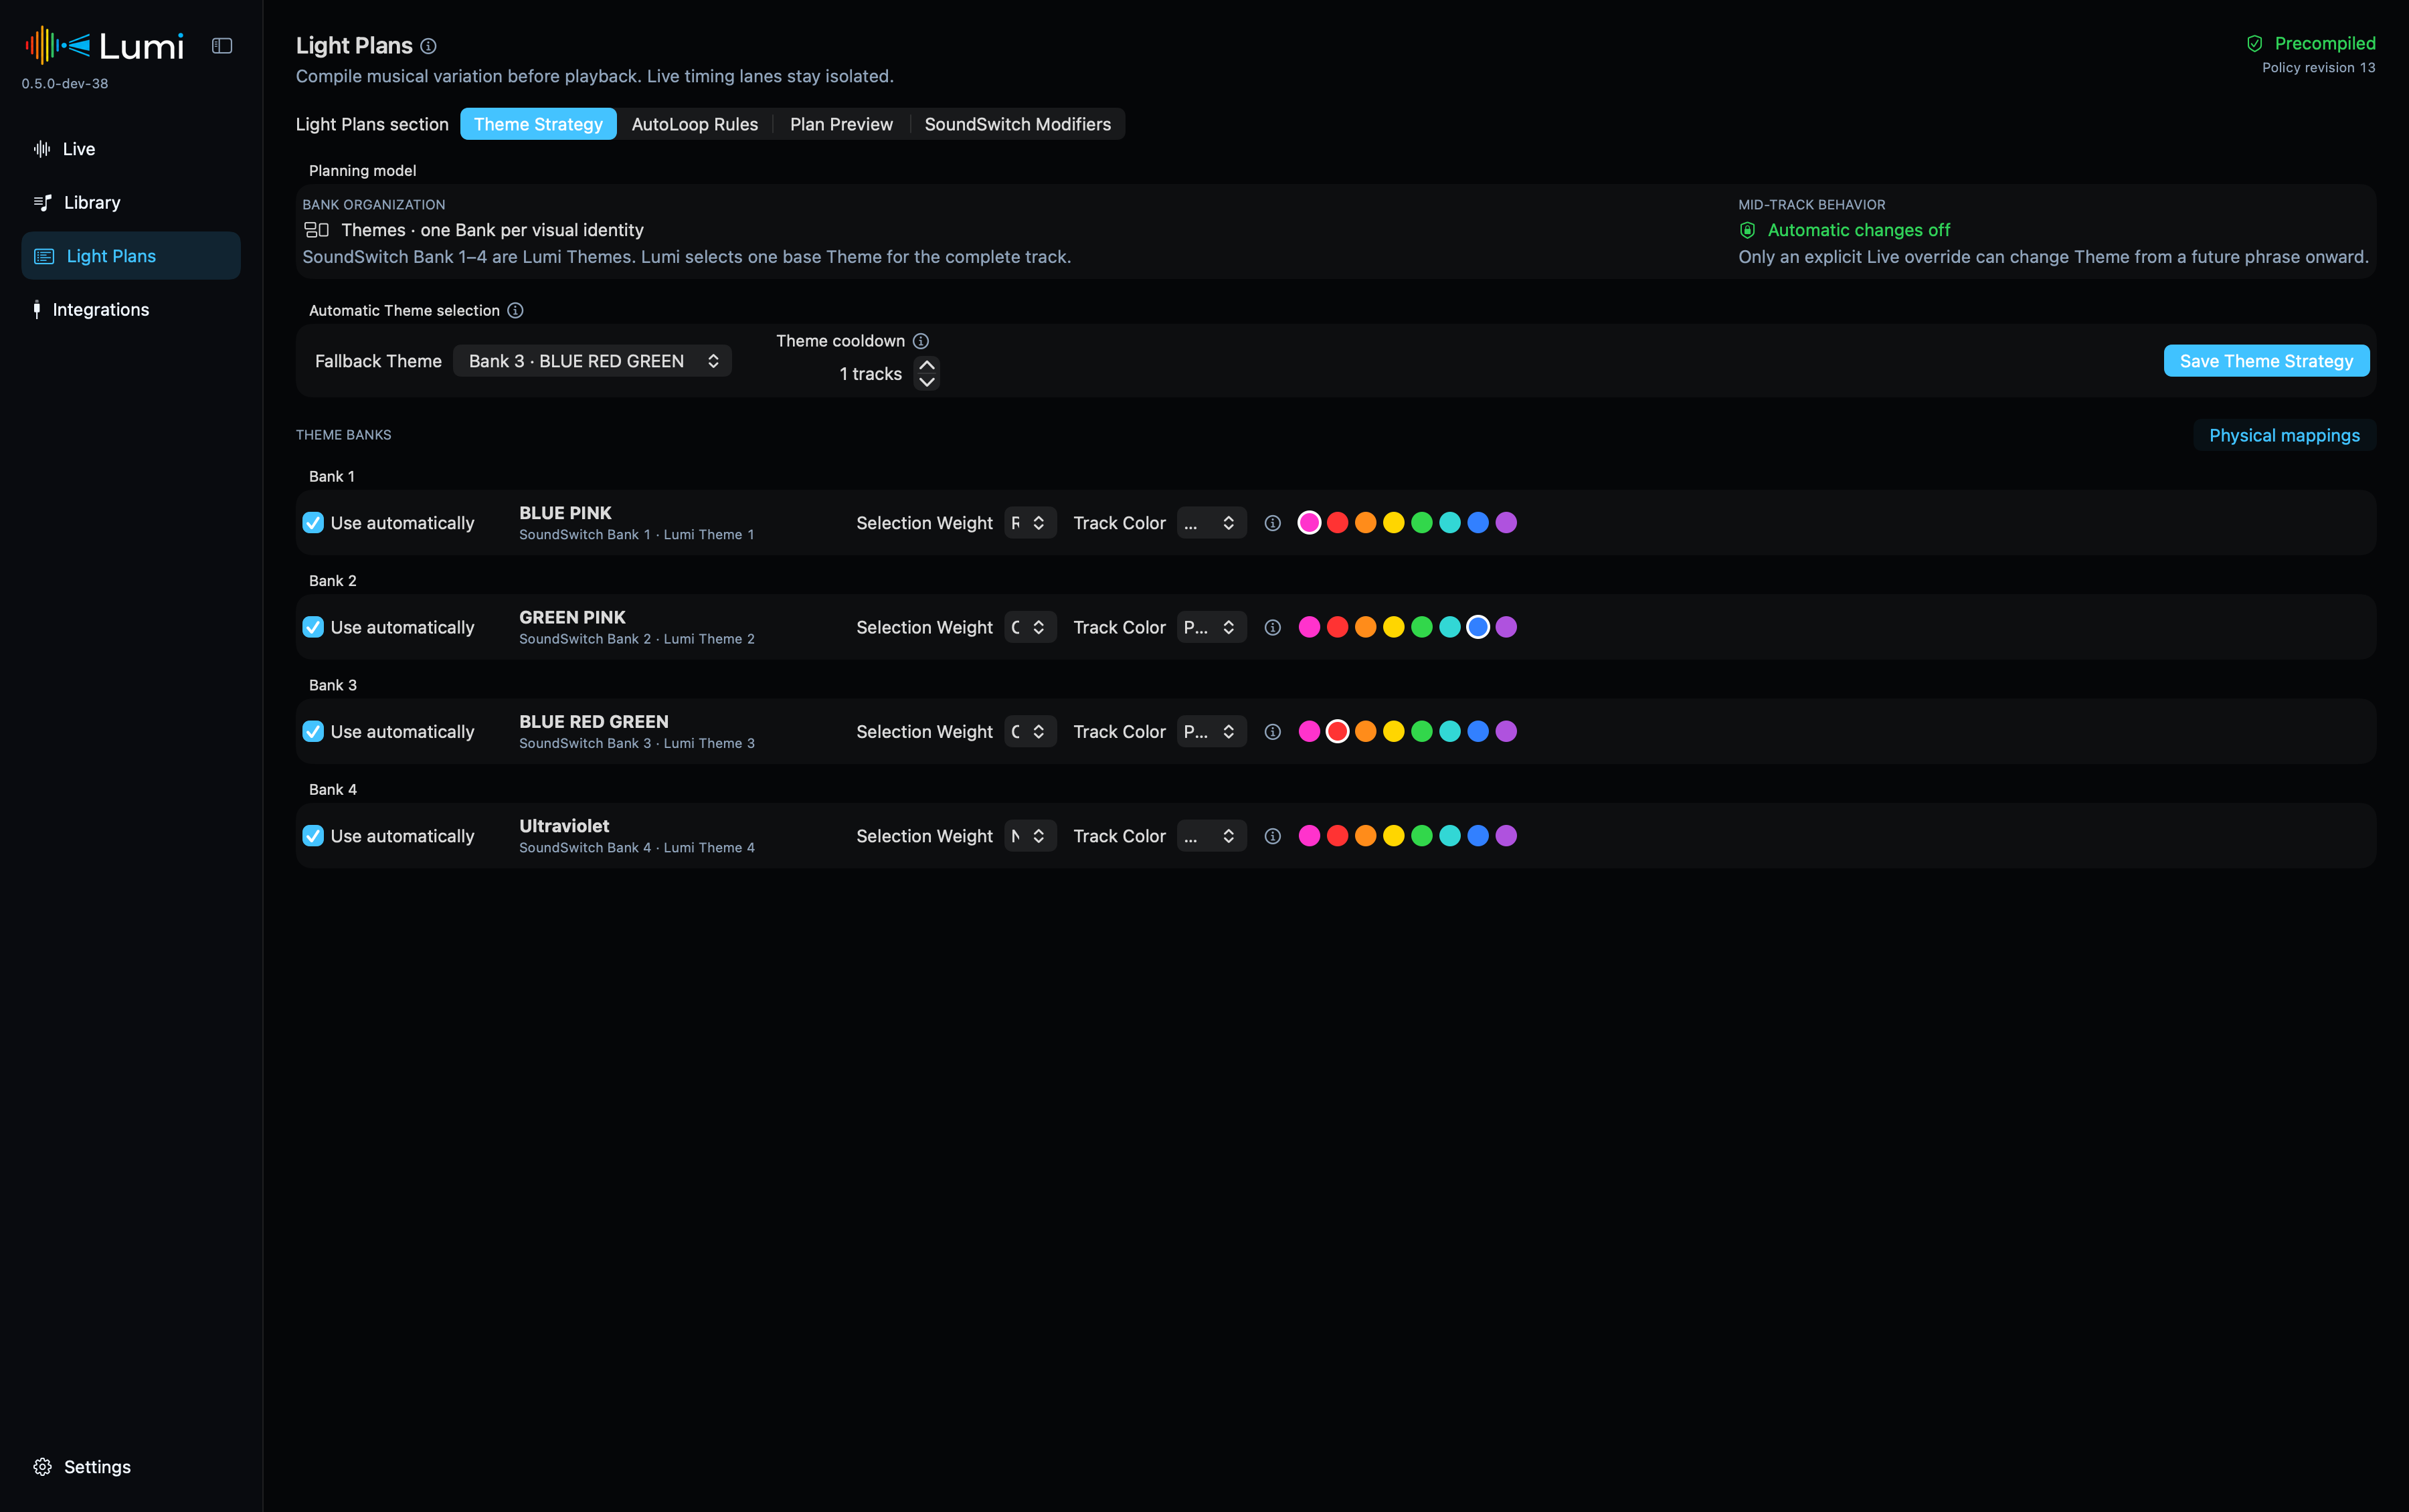Pick the red swatch for BLUE RED GREEN
Image resolution: width=2409 pixels, height=1512 pixels.
1337,732
